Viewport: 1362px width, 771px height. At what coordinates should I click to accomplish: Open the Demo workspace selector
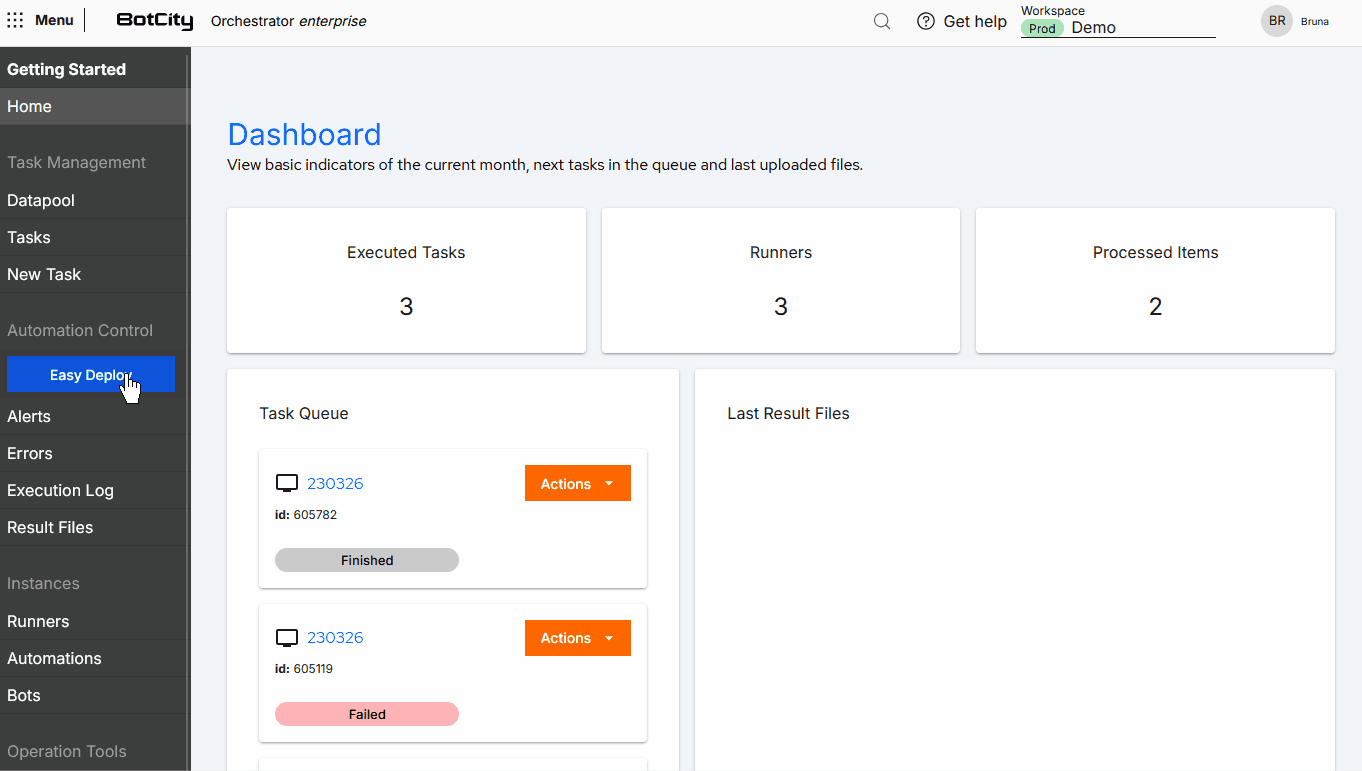[1095, 27]
